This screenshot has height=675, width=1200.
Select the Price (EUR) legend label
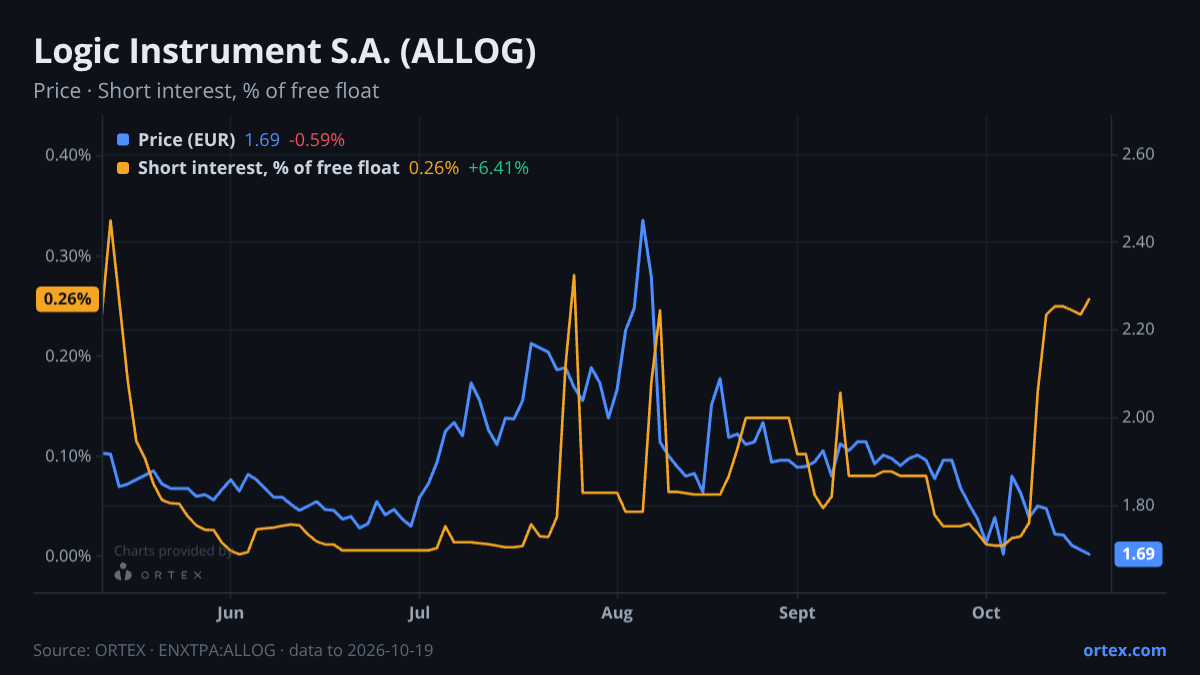click(x=187, y=140)
